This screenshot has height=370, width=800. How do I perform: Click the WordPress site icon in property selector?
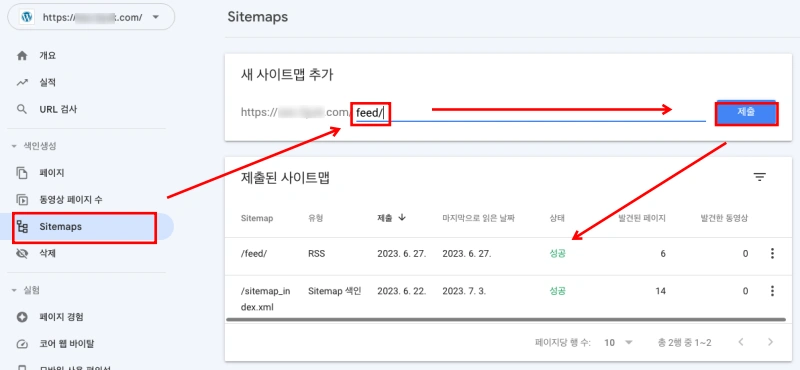(x=27, y=17)
